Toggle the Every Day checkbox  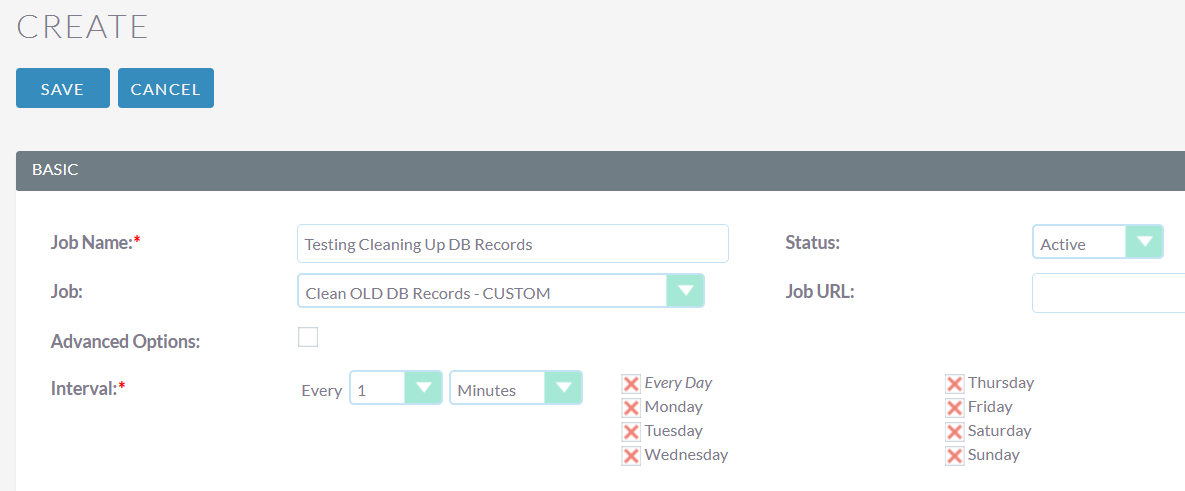pos(631,384)
